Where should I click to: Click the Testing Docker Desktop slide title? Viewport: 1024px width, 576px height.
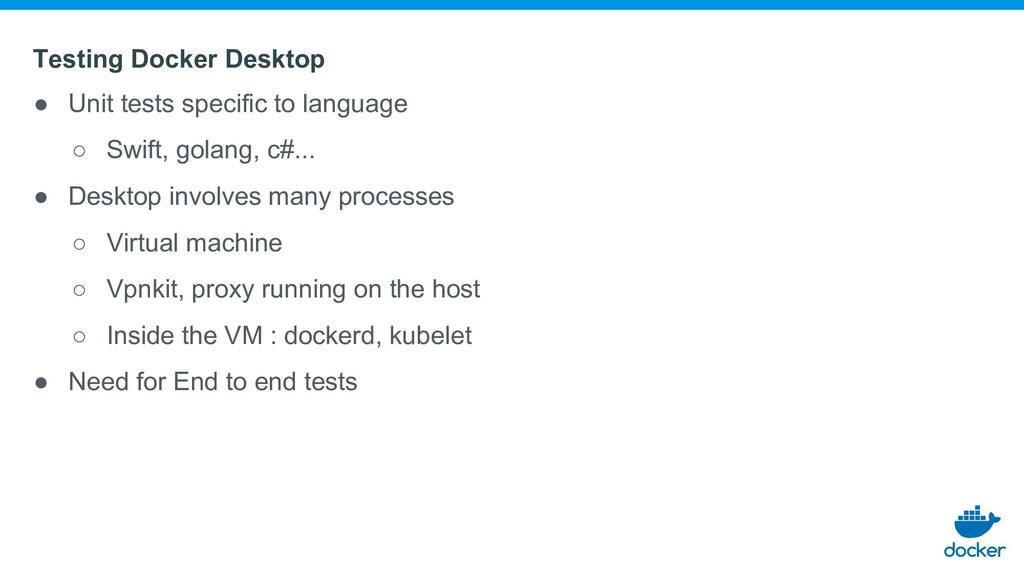click(179, 59)
